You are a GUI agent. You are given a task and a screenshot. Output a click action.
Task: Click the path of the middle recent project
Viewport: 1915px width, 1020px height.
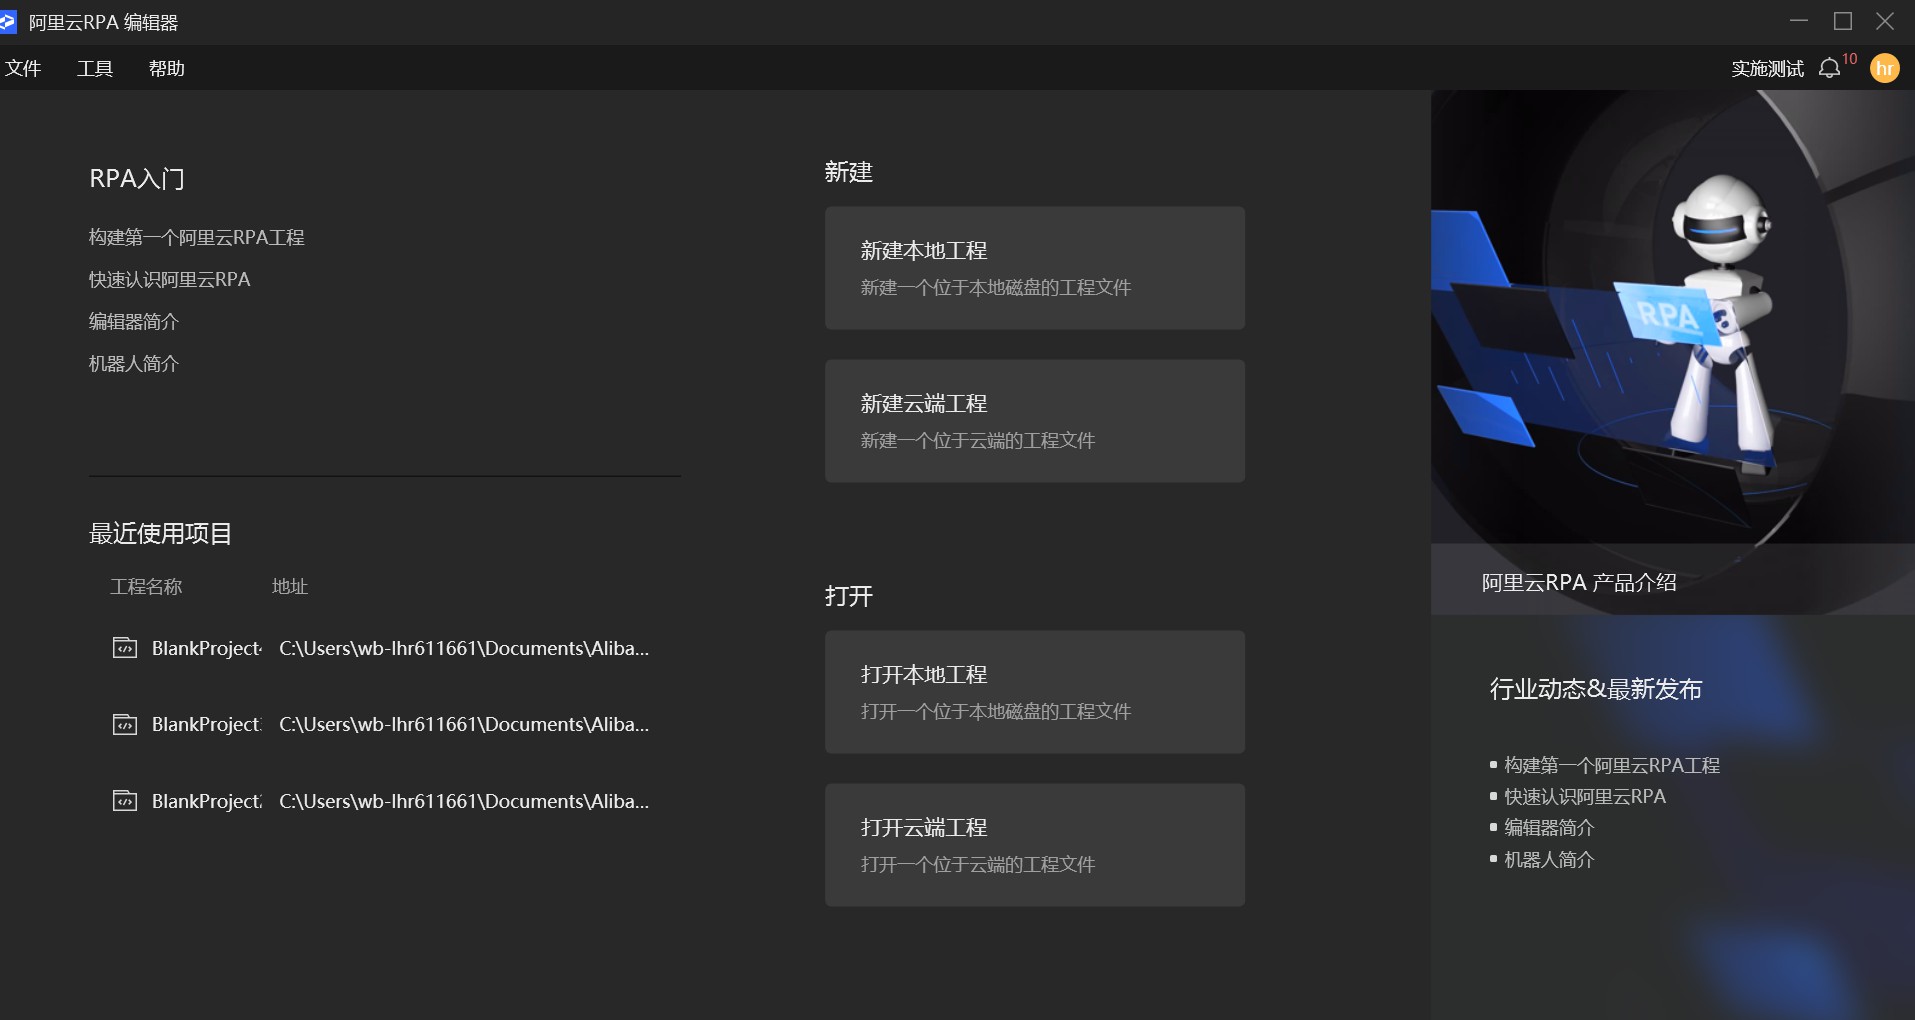point(464,724)
